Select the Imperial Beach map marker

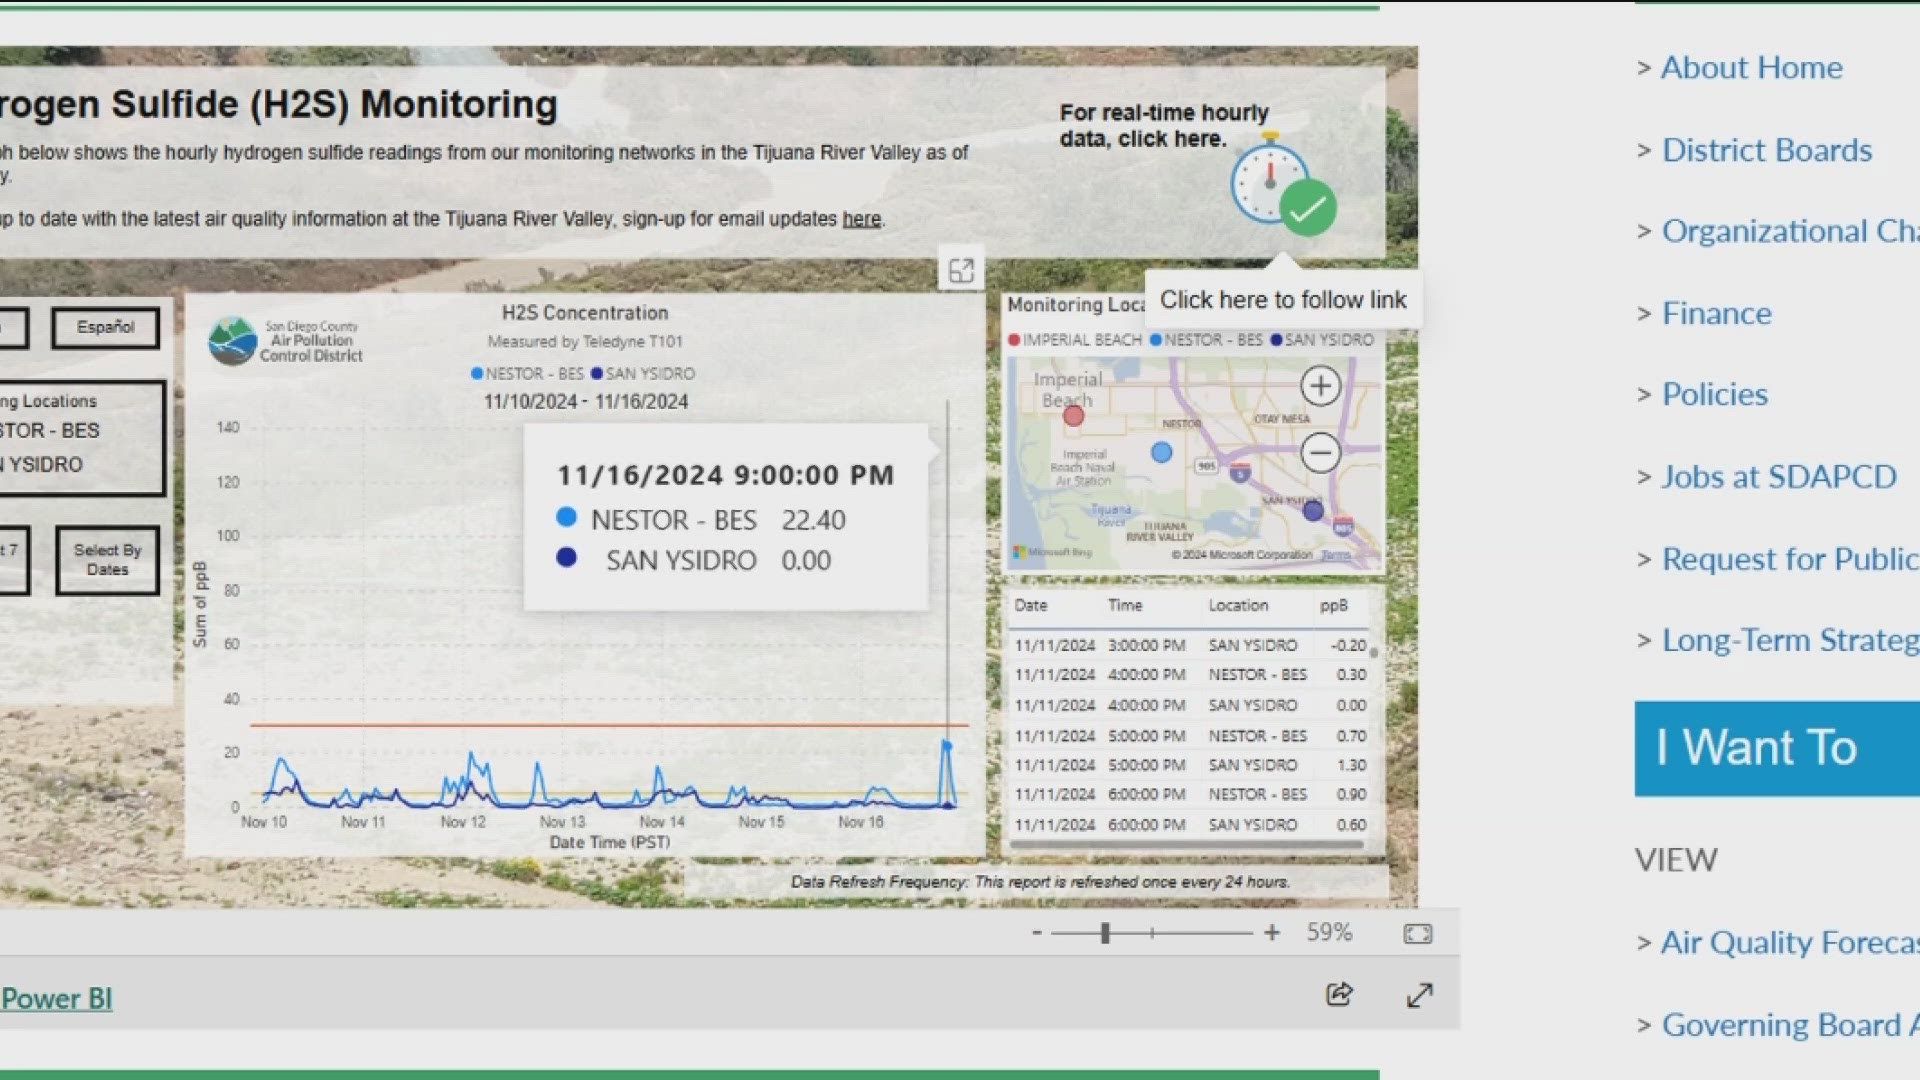(x=1073, y=416)
